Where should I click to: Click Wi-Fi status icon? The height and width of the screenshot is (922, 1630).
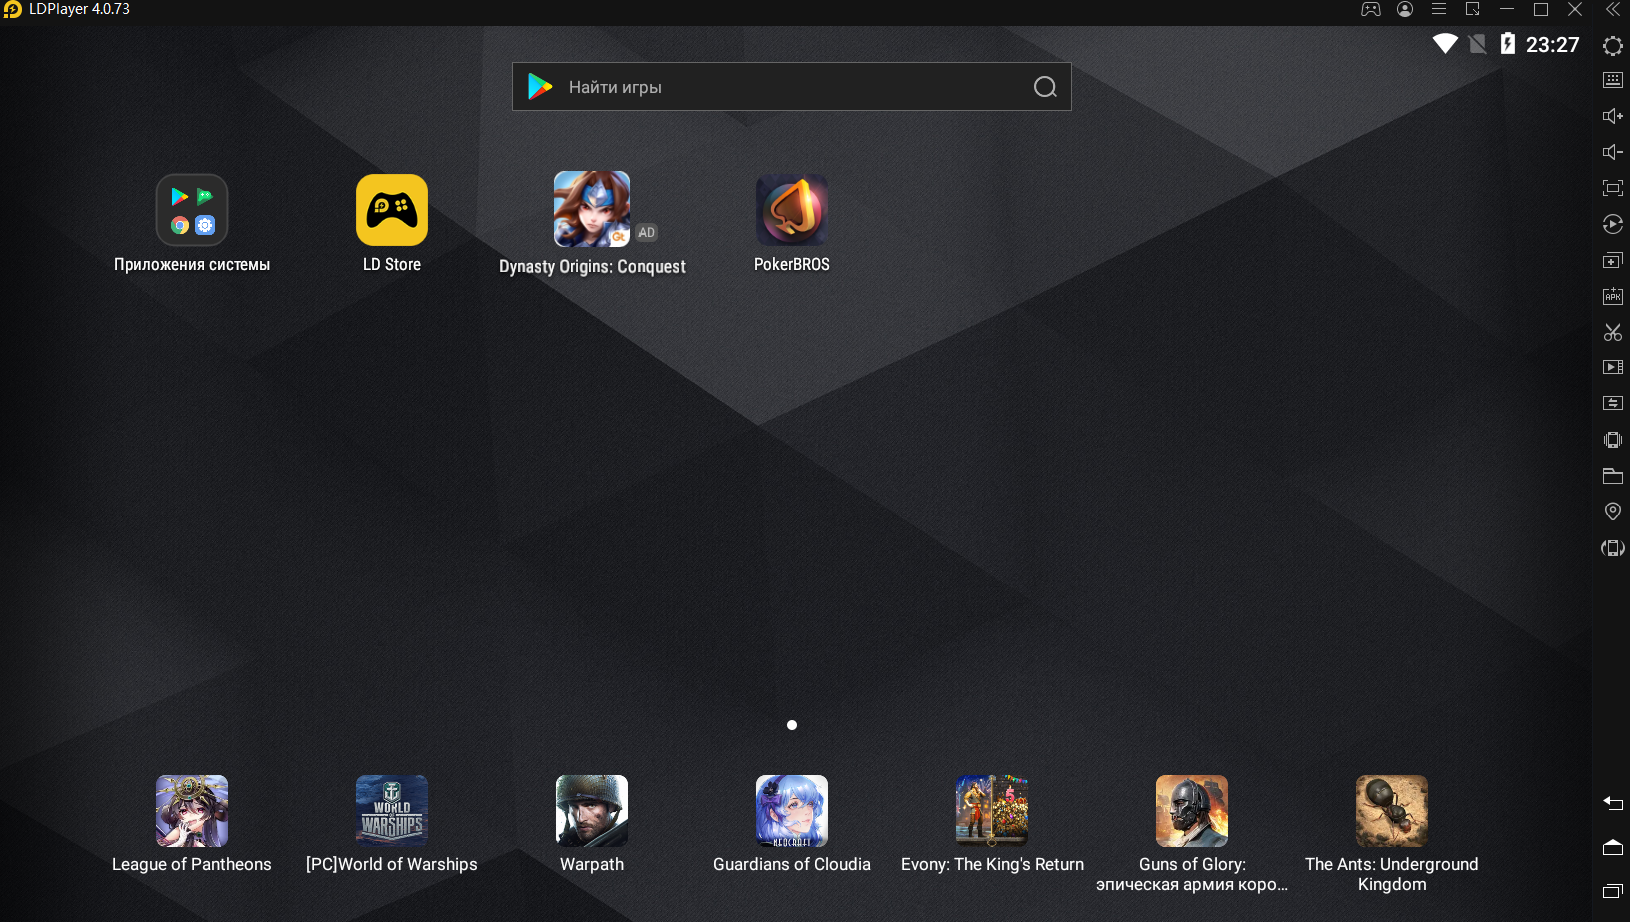(1445, 43)
